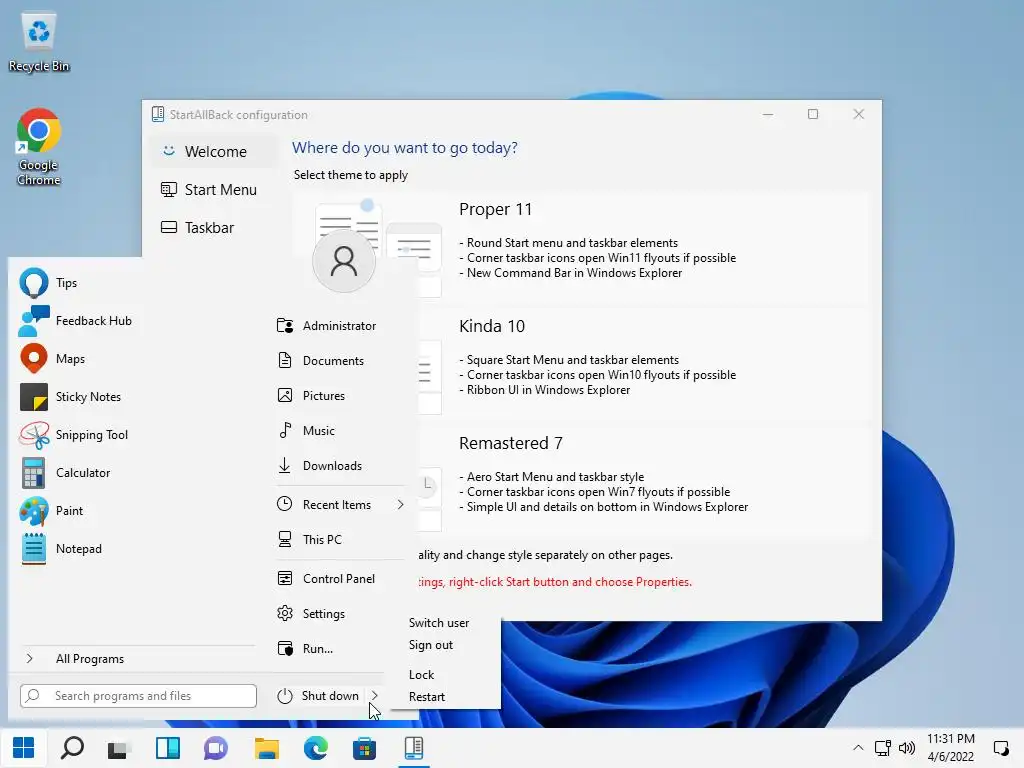Click Search programs and files field
Viewport: 1024px width, 768px height.
click(x=138, y=696)
